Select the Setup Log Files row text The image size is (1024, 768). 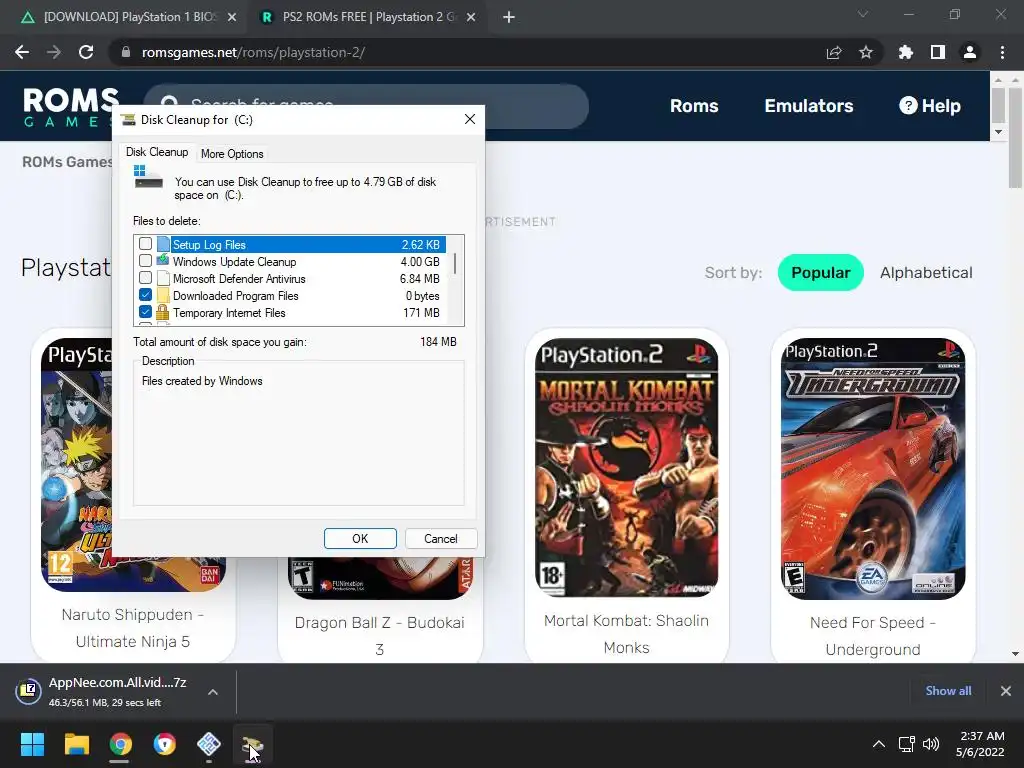209,245
